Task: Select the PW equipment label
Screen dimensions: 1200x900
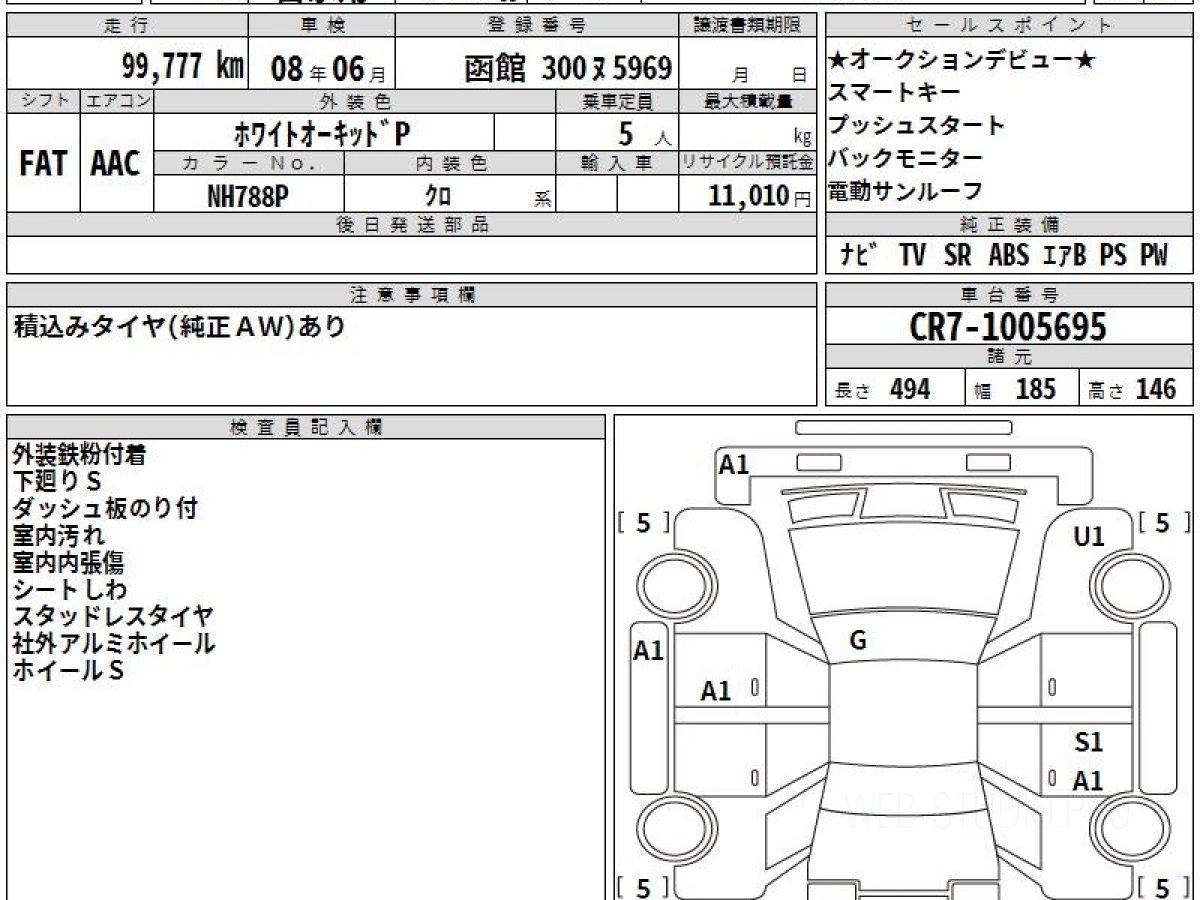Action: pyautogui.click(x=1153, y=255)
